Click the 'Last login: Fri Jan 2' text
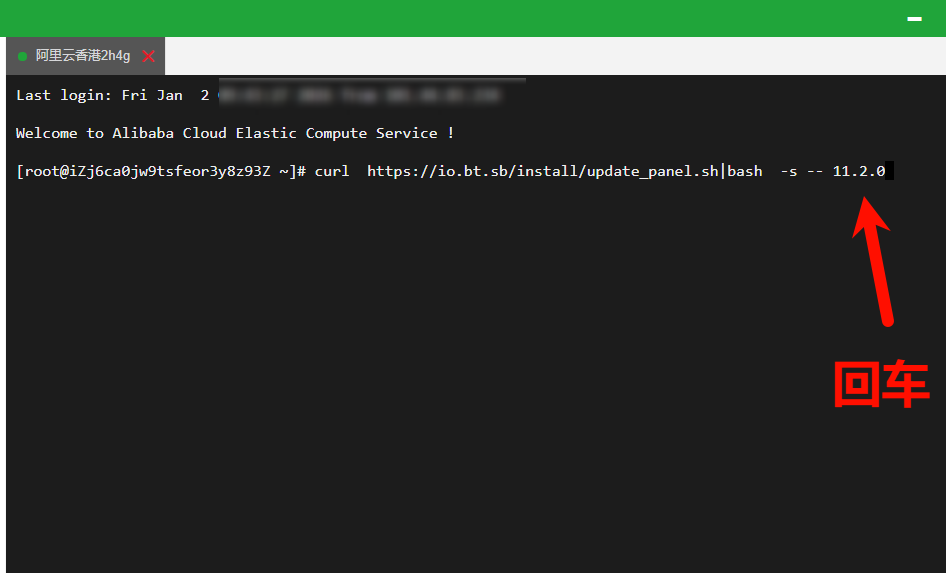 pos(112,96)
